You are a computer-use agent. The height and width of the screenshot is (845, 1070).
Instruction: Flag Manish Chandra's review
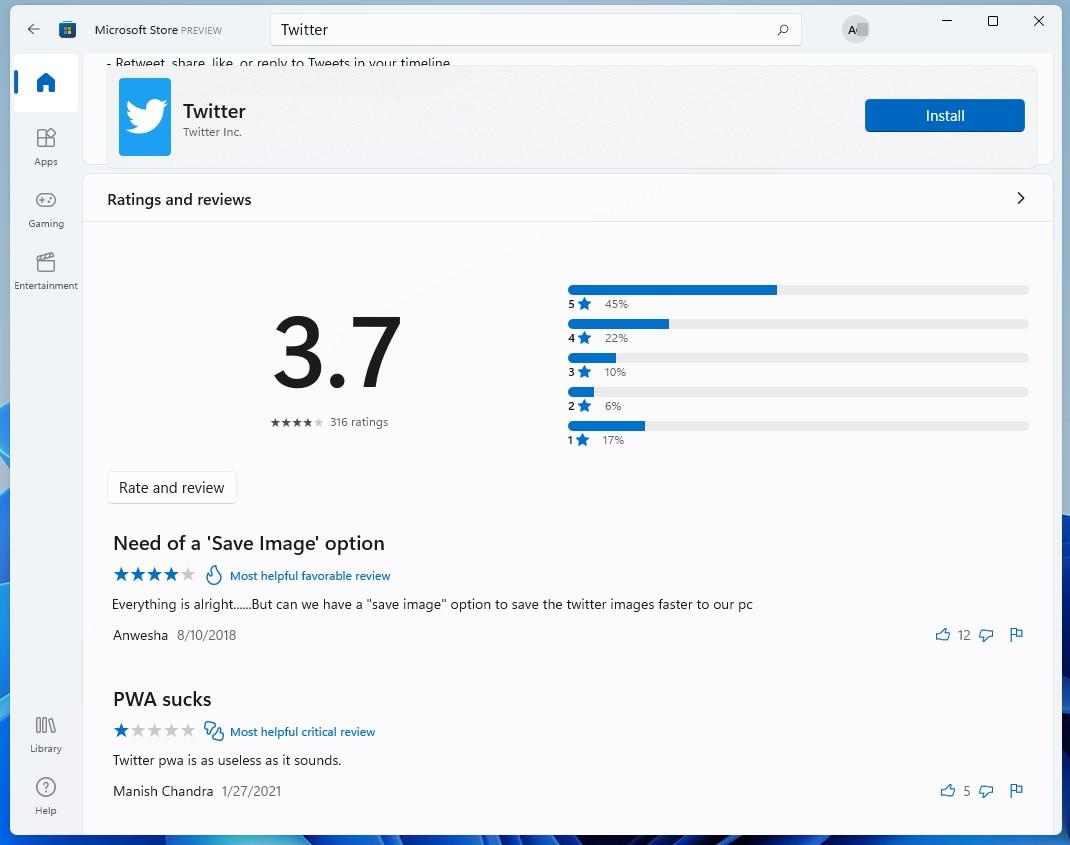(x=1016, y=790)
